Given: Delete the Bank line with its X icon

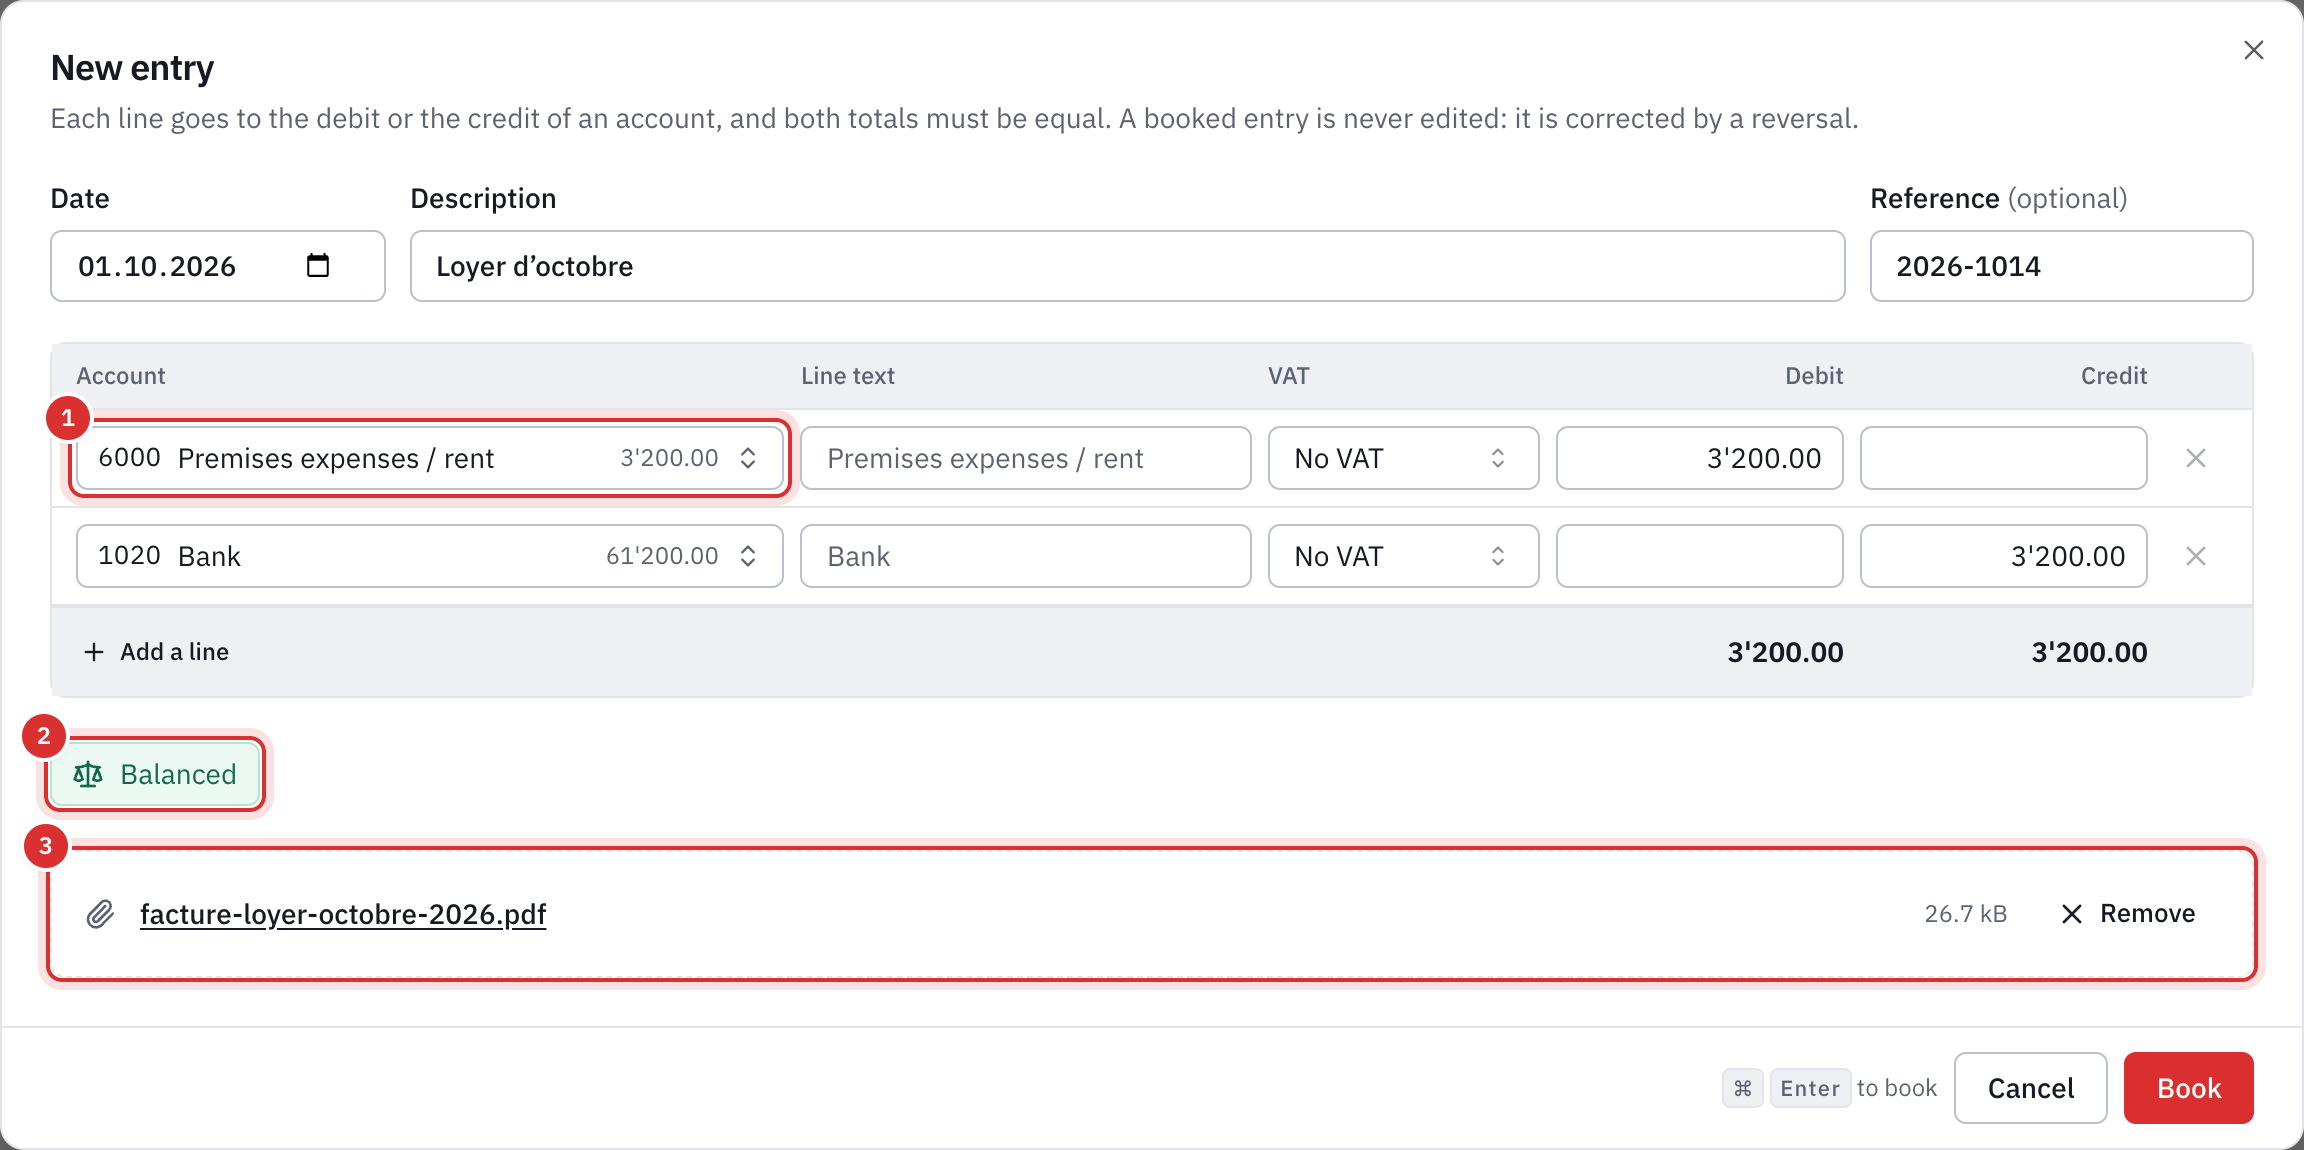Looking at the screenshot, I should pos(2196,556).
